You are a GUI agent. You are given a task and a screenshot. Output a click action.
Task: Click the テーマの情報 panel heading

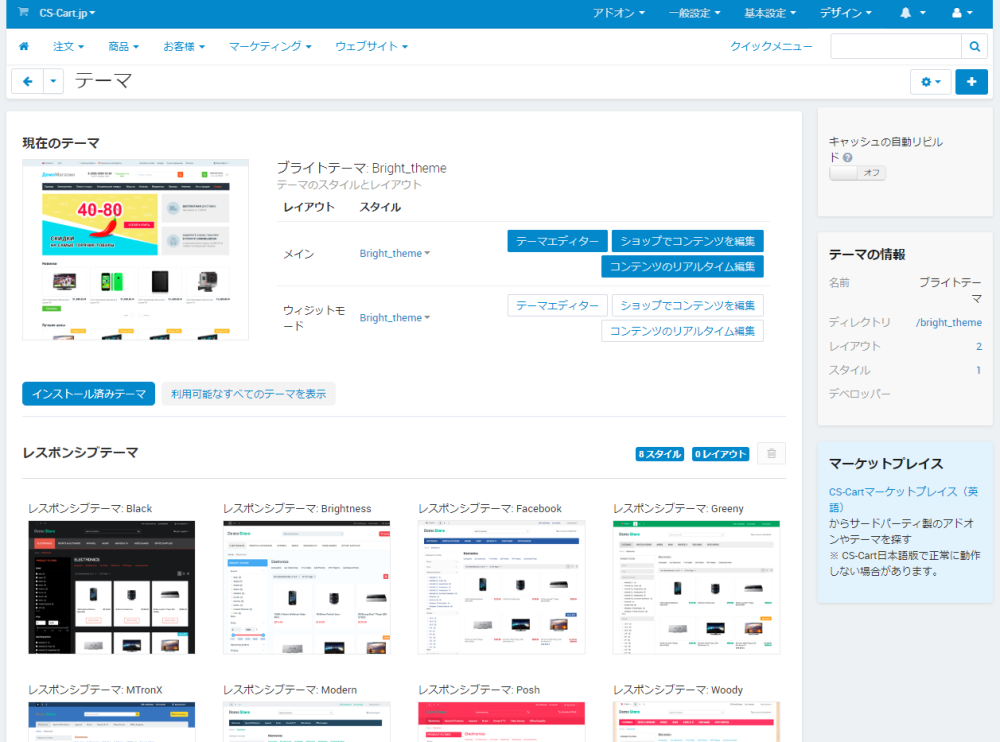867,254
